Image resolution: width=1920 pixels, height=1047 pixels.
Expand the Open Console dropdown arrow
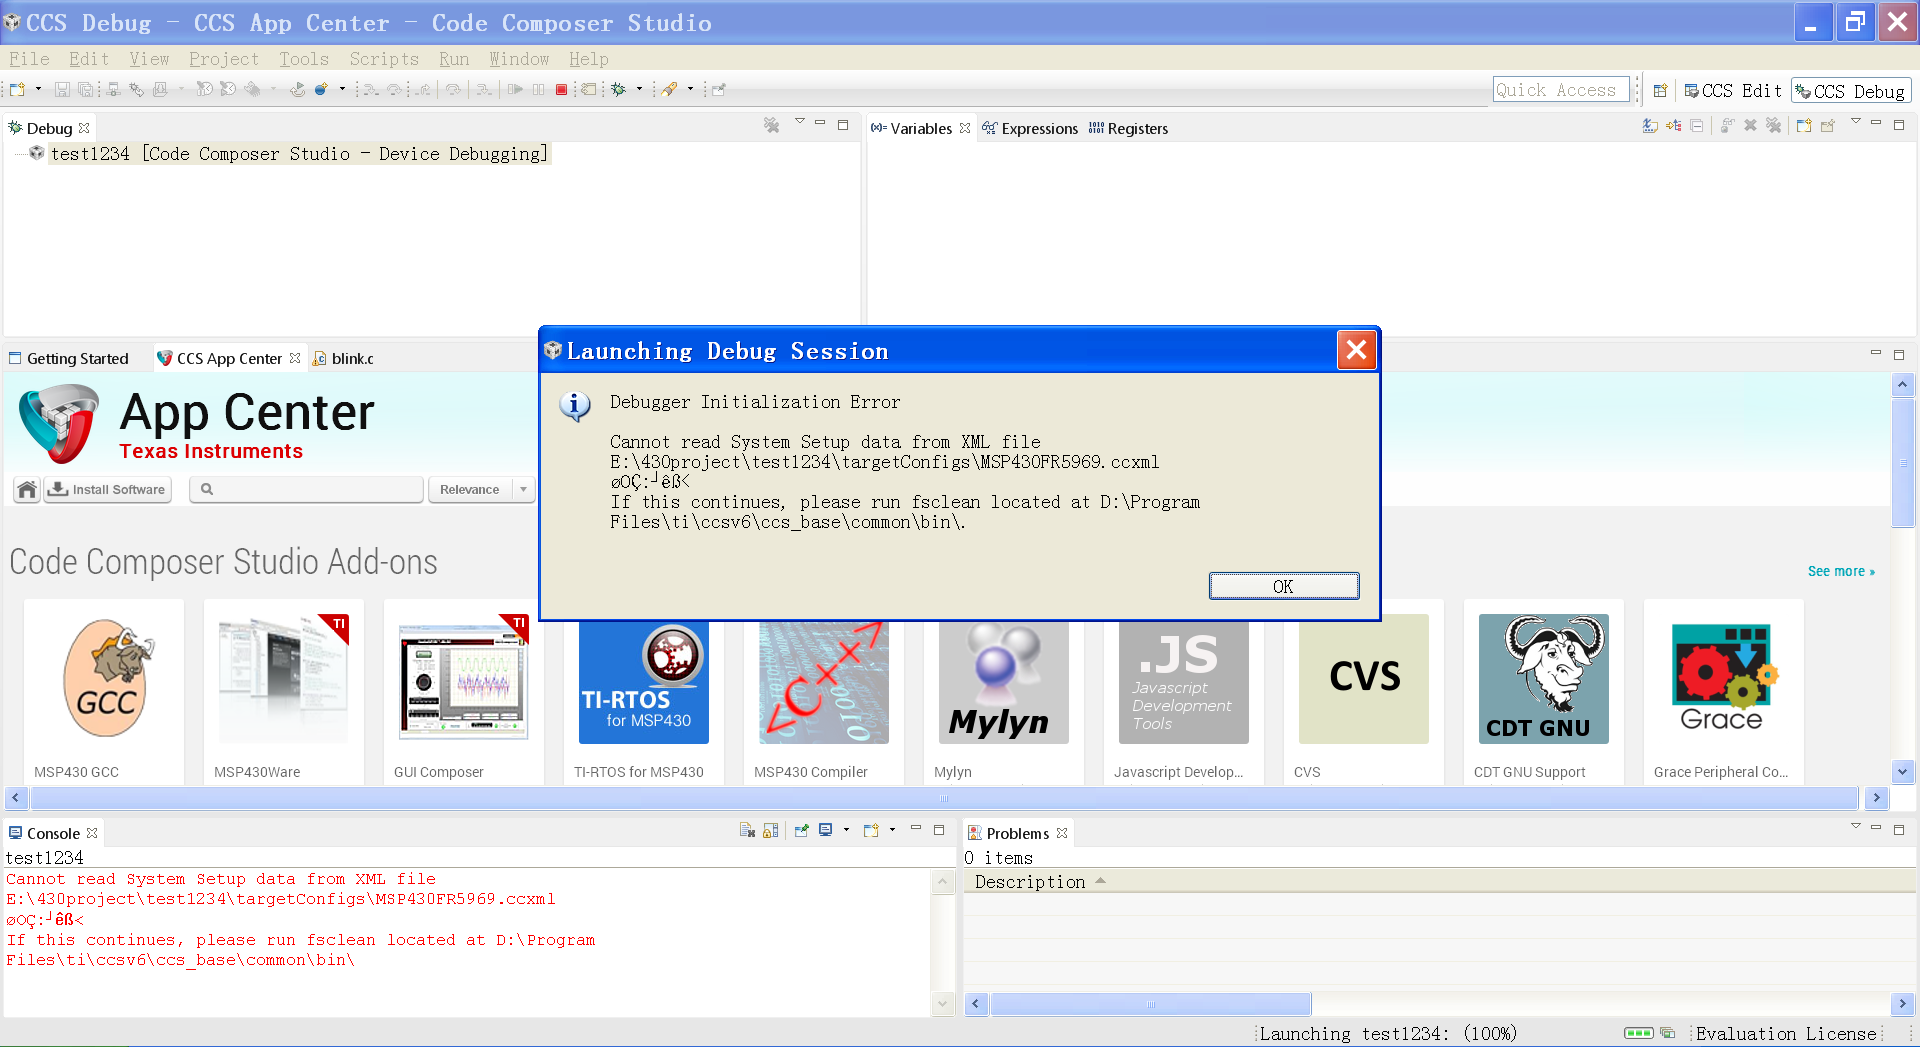coord(892,830)
